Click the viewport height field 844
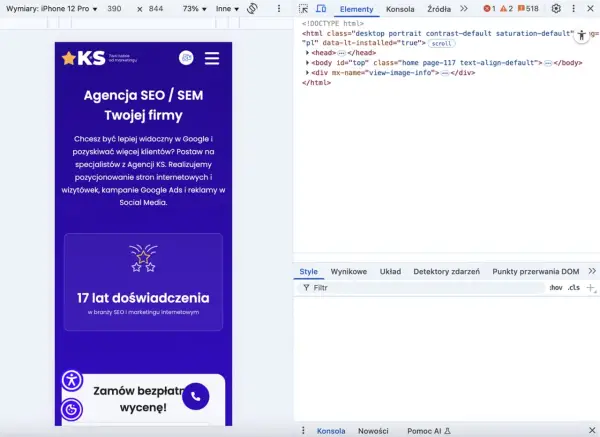The image size is (600, 437). [x=156, y=8]
